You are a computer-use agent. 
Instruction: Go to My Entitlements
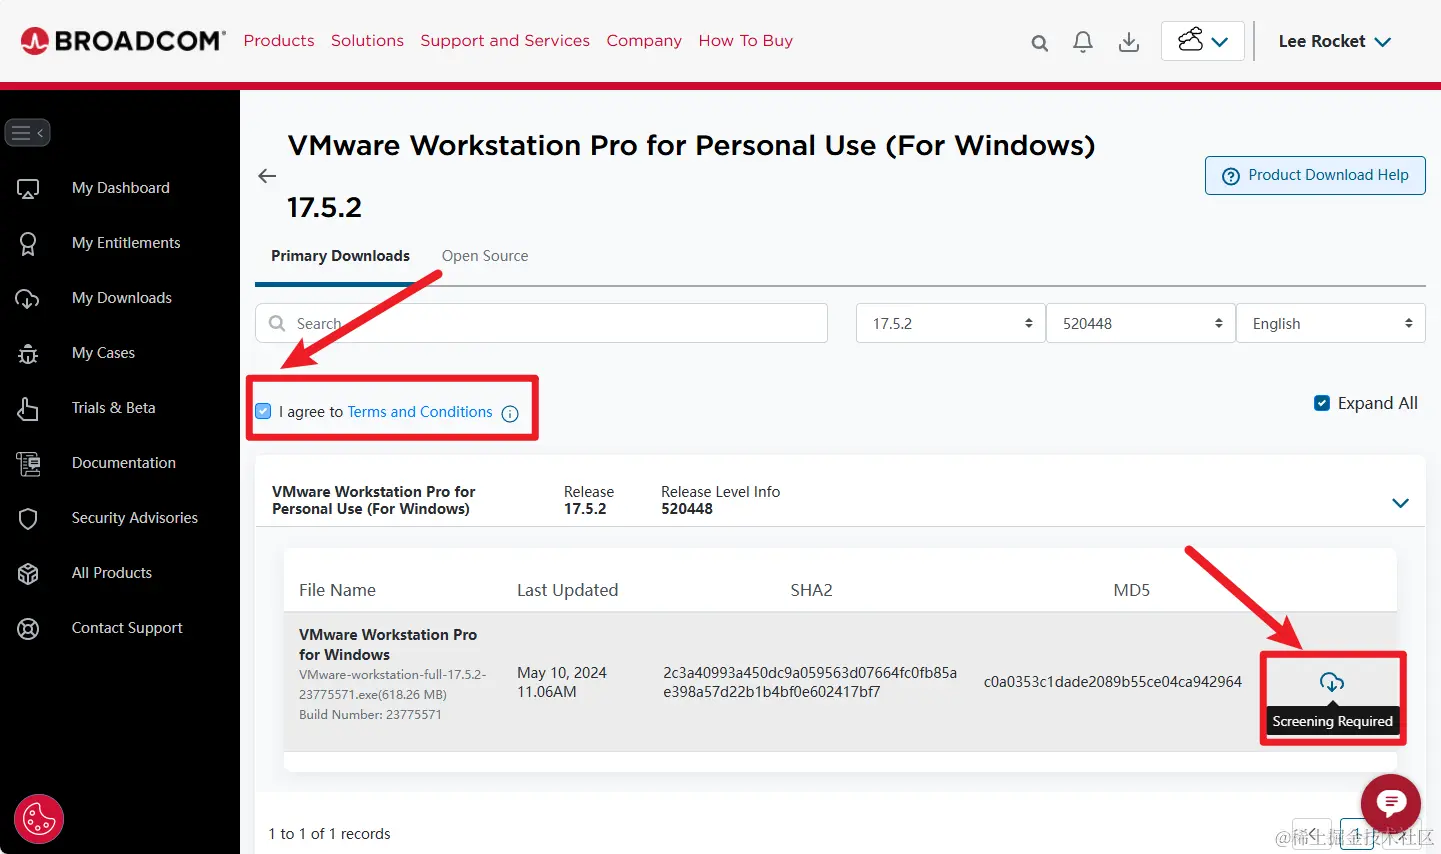pos(126,243)
